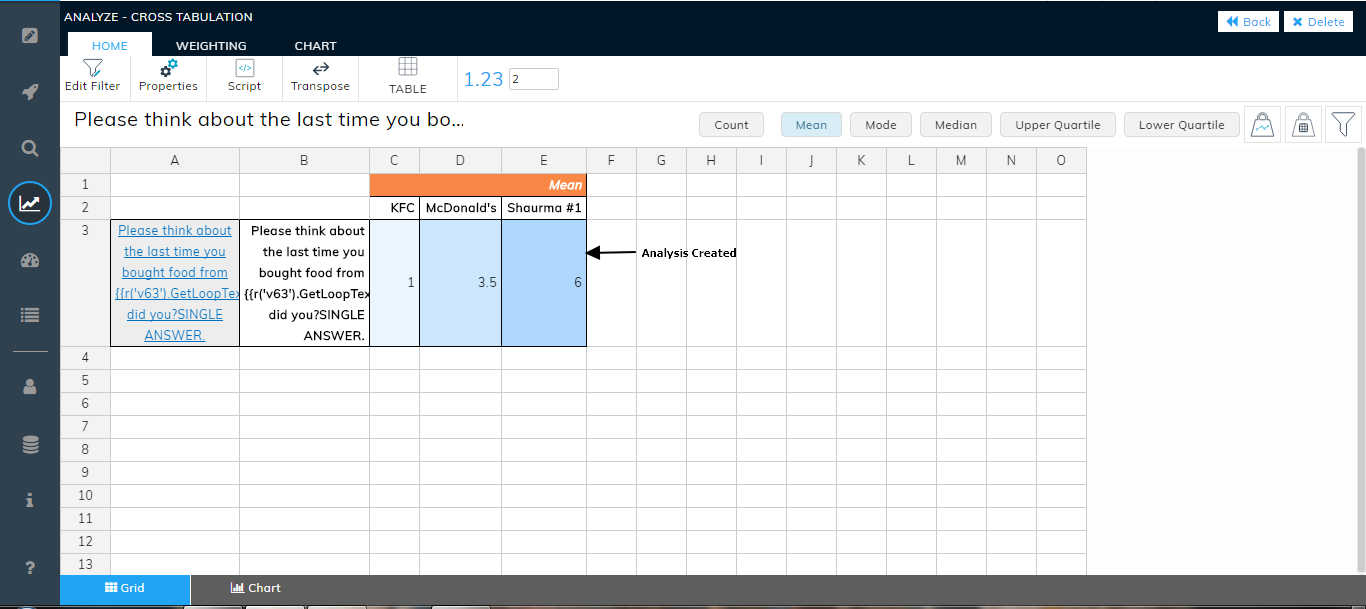Select the Median statistic
This screenshot has width=1366, height=609.
pos(956,125)
